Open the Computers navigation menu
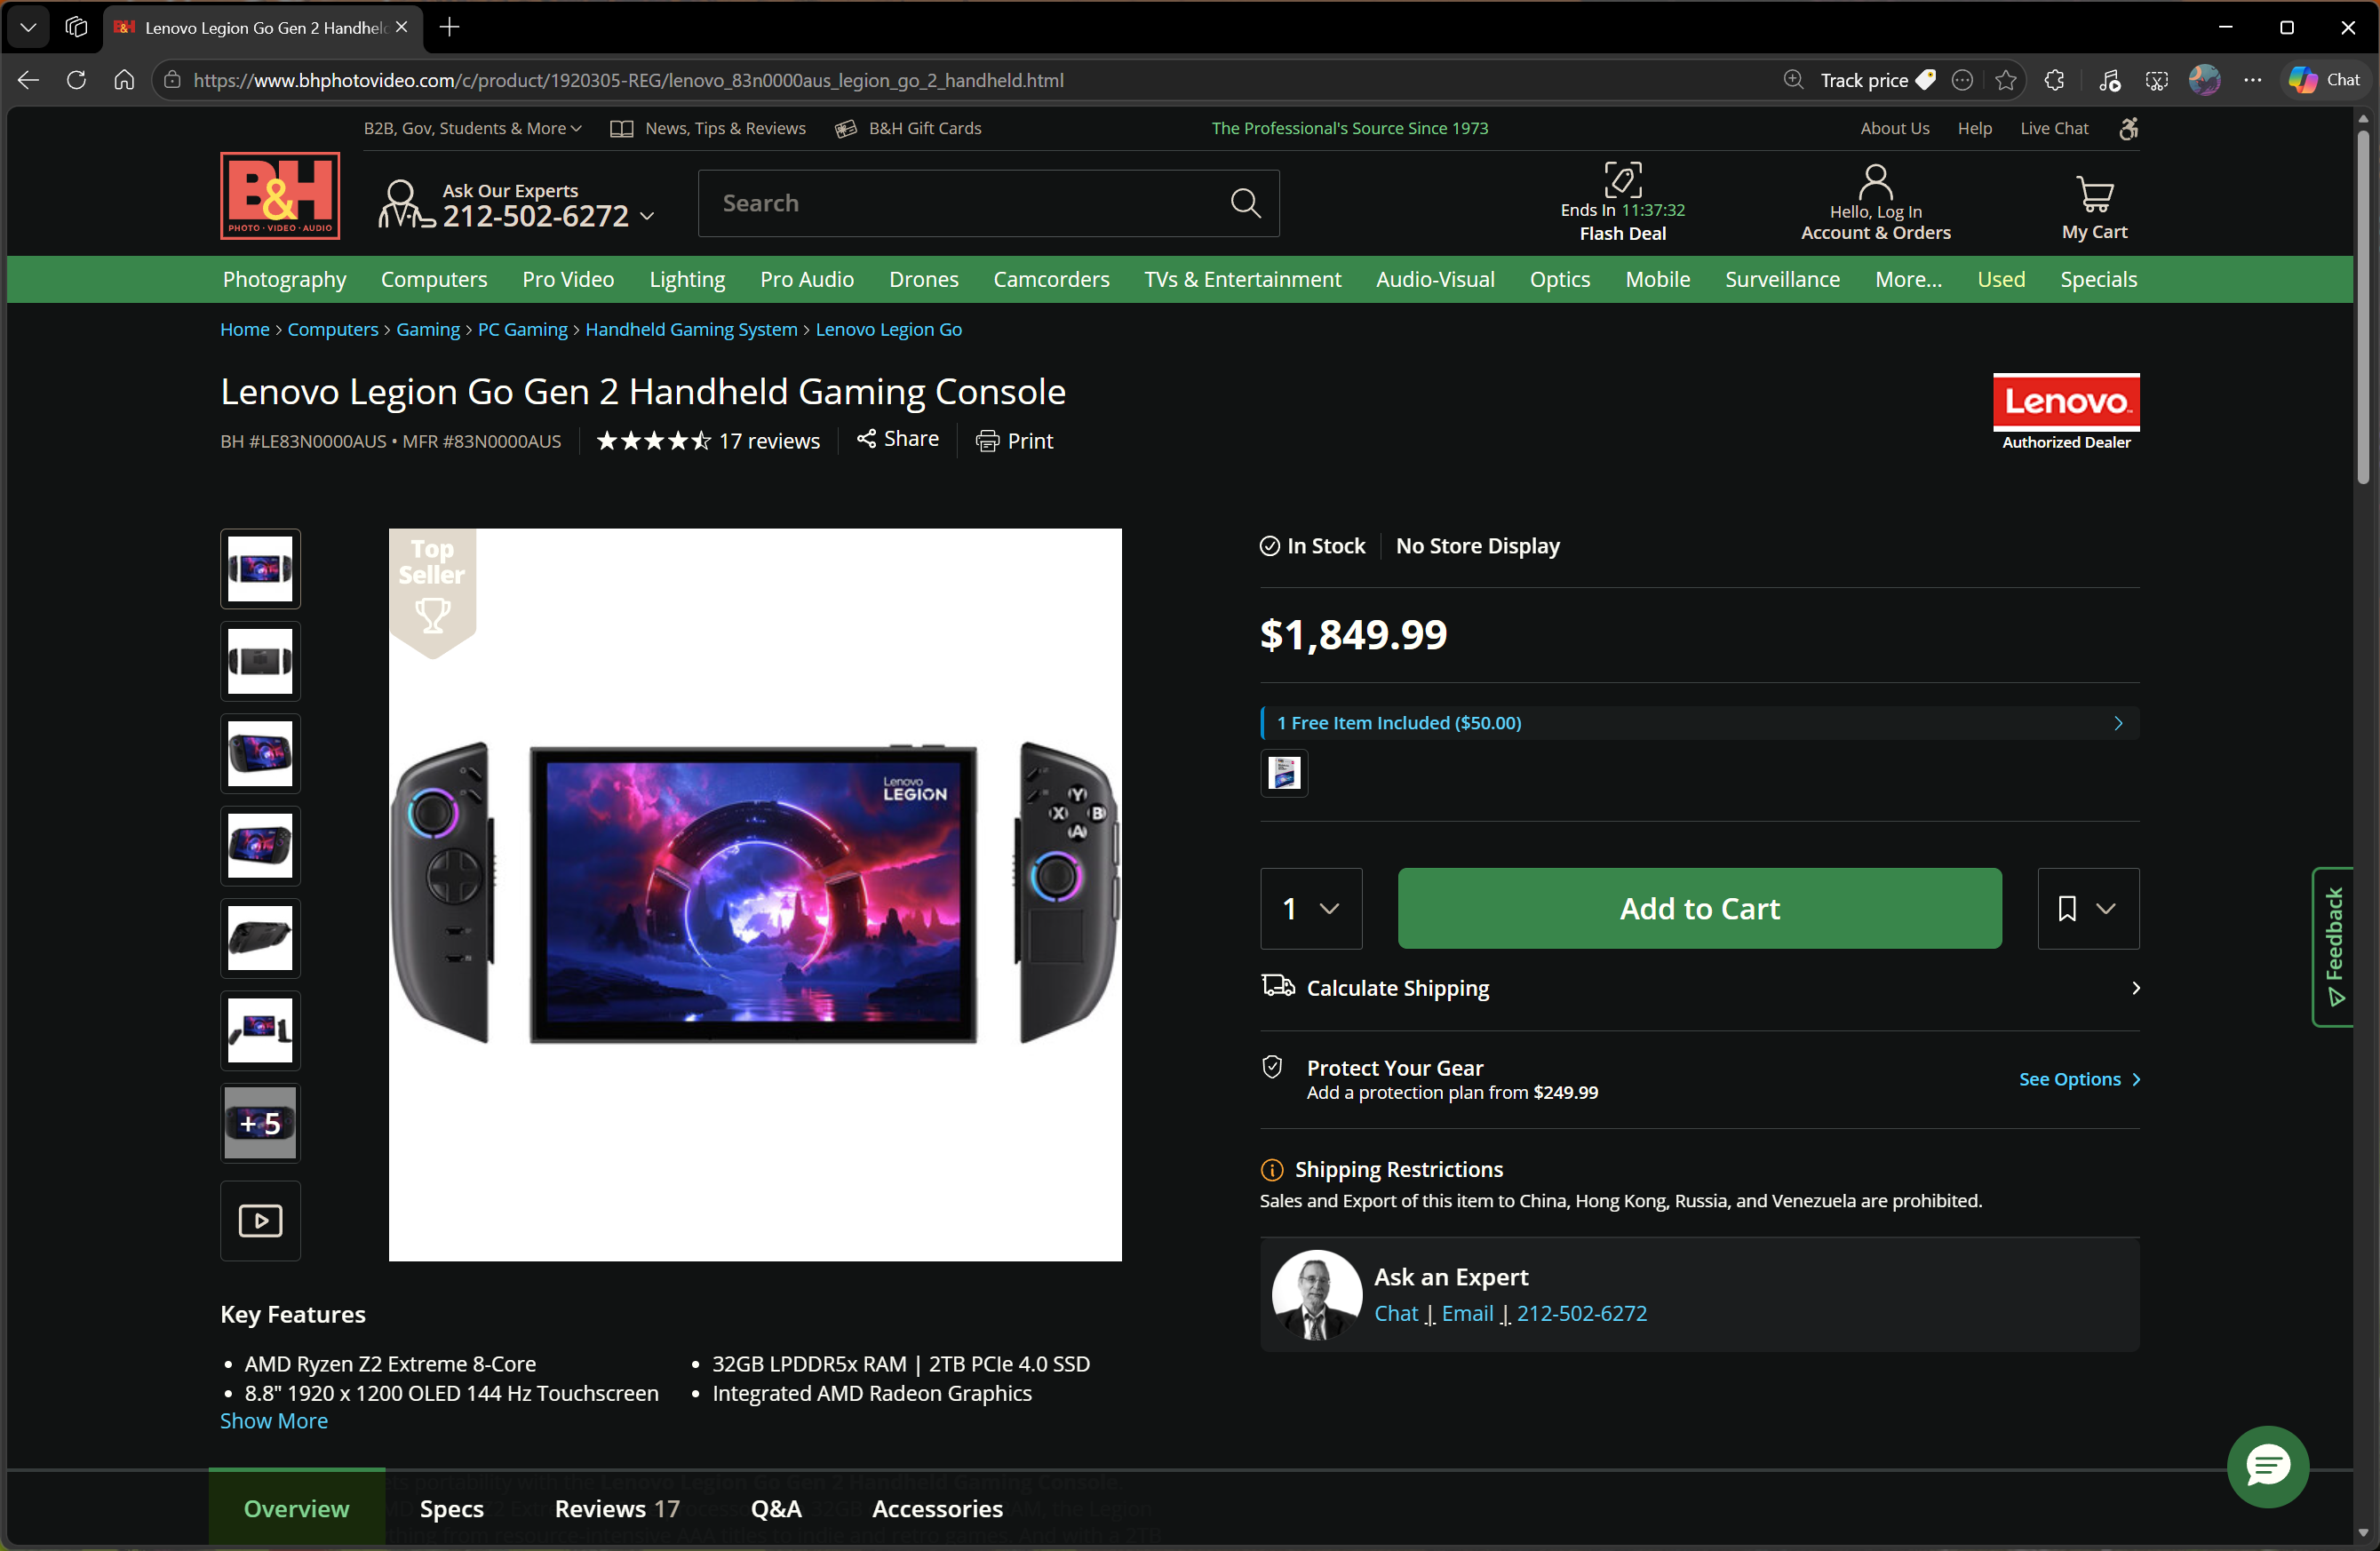 coord(433,279)
